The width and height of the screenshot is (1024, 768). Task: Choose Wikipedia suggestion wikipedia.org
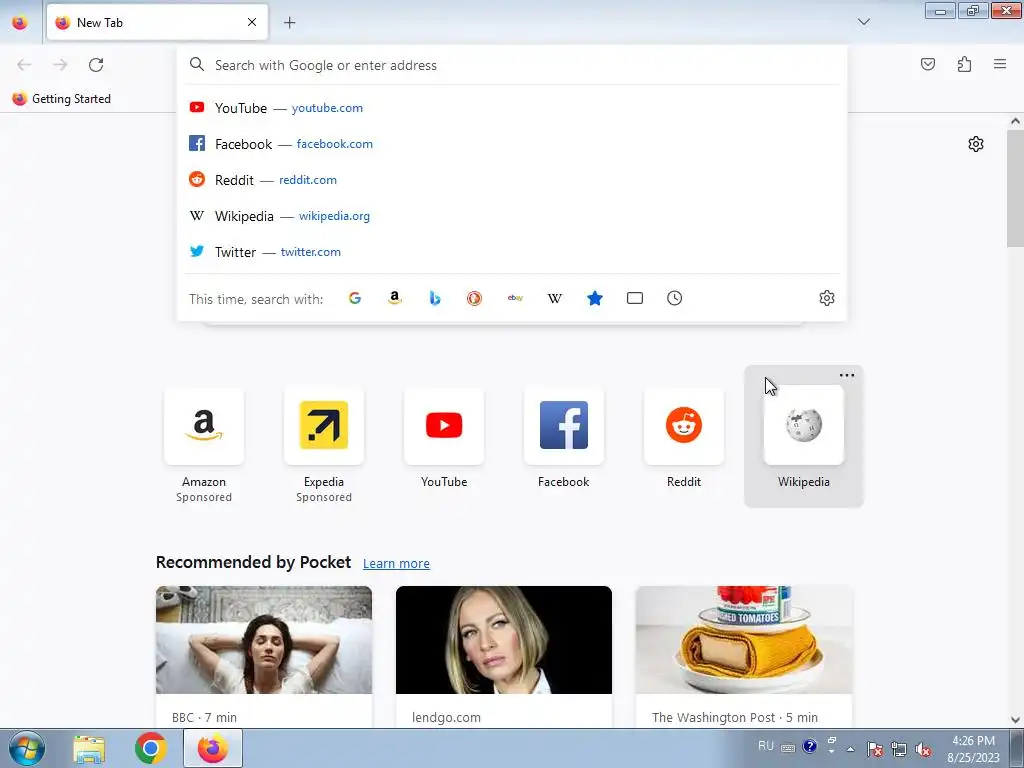pyautogui.click(x=512, y=216)
